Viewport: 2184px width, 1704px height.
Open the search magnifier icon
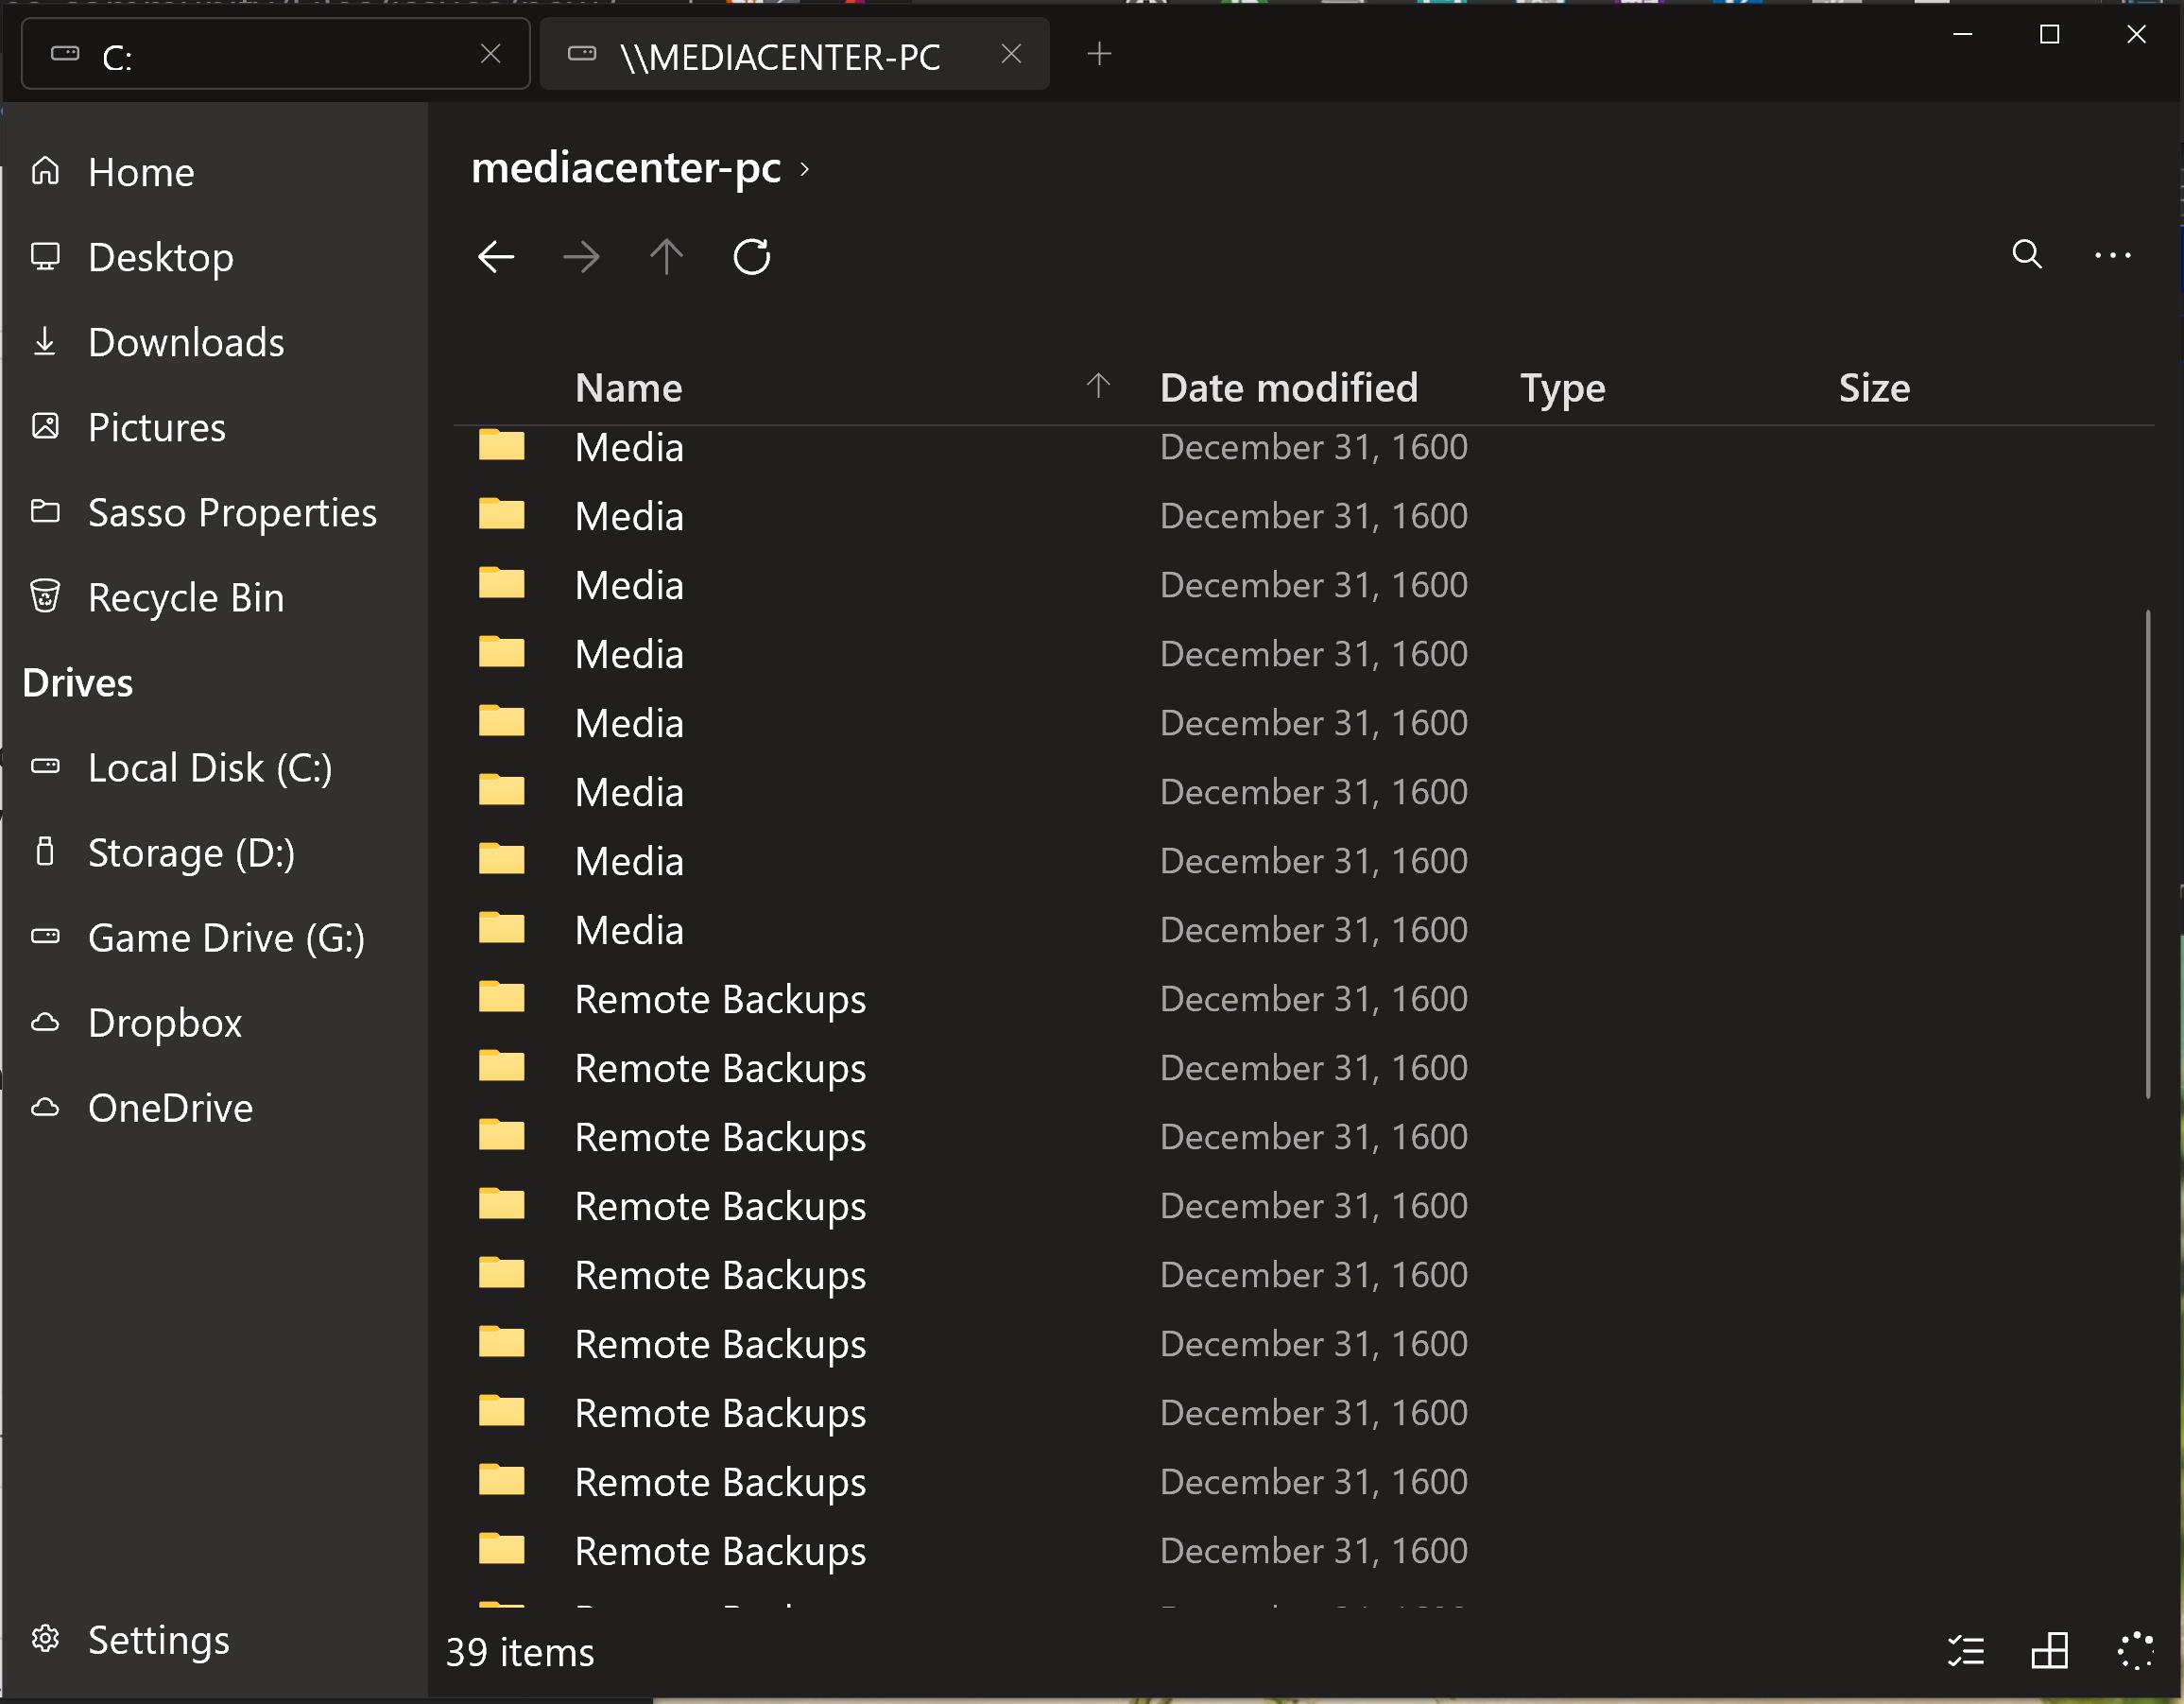[2027, 254]
